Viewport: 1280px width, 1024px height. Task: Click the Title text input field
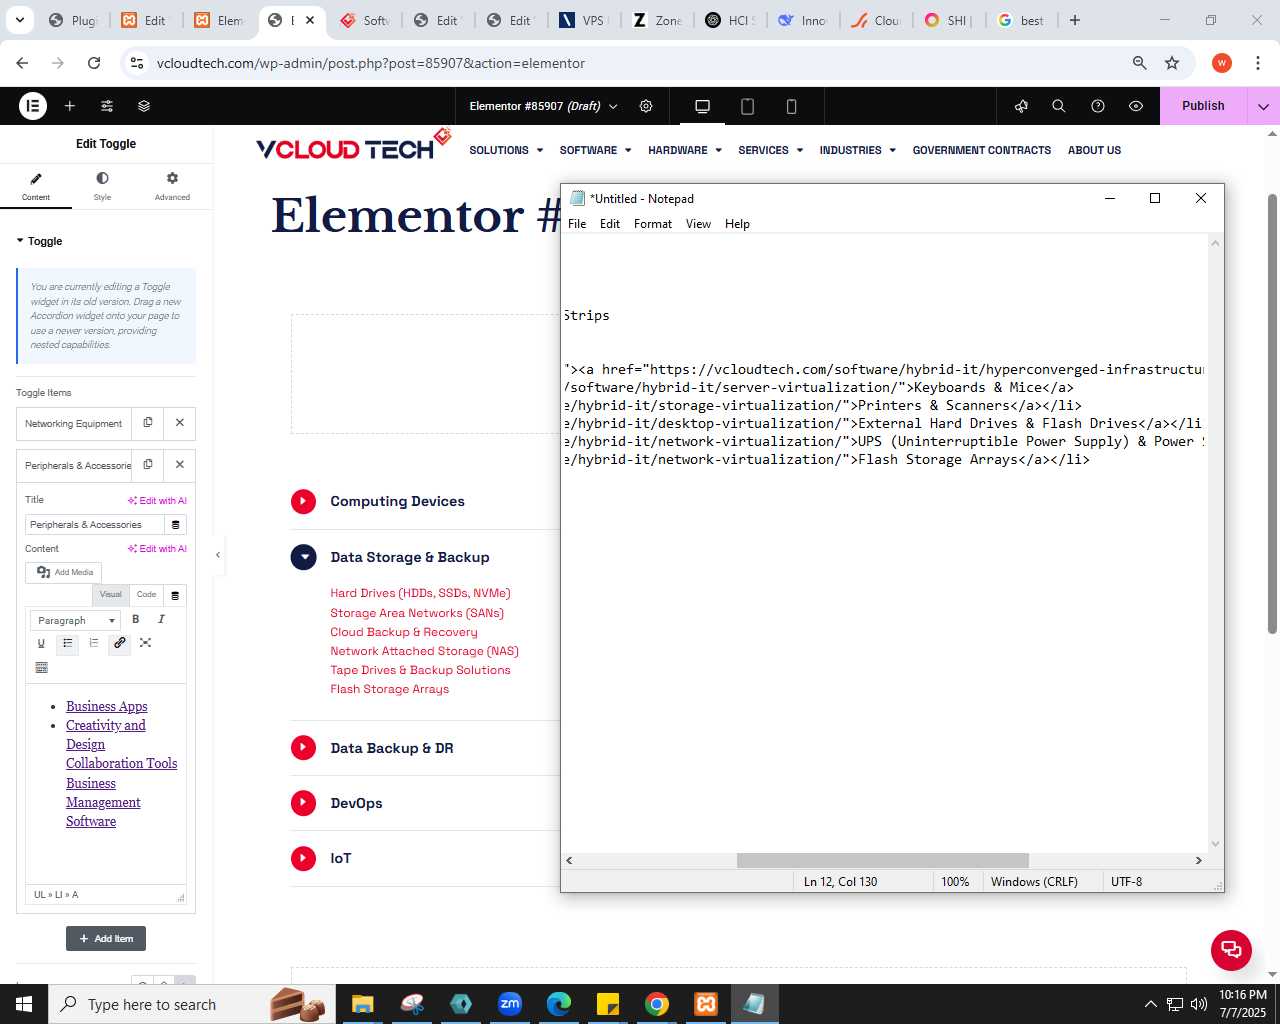(x=94, y=525)
